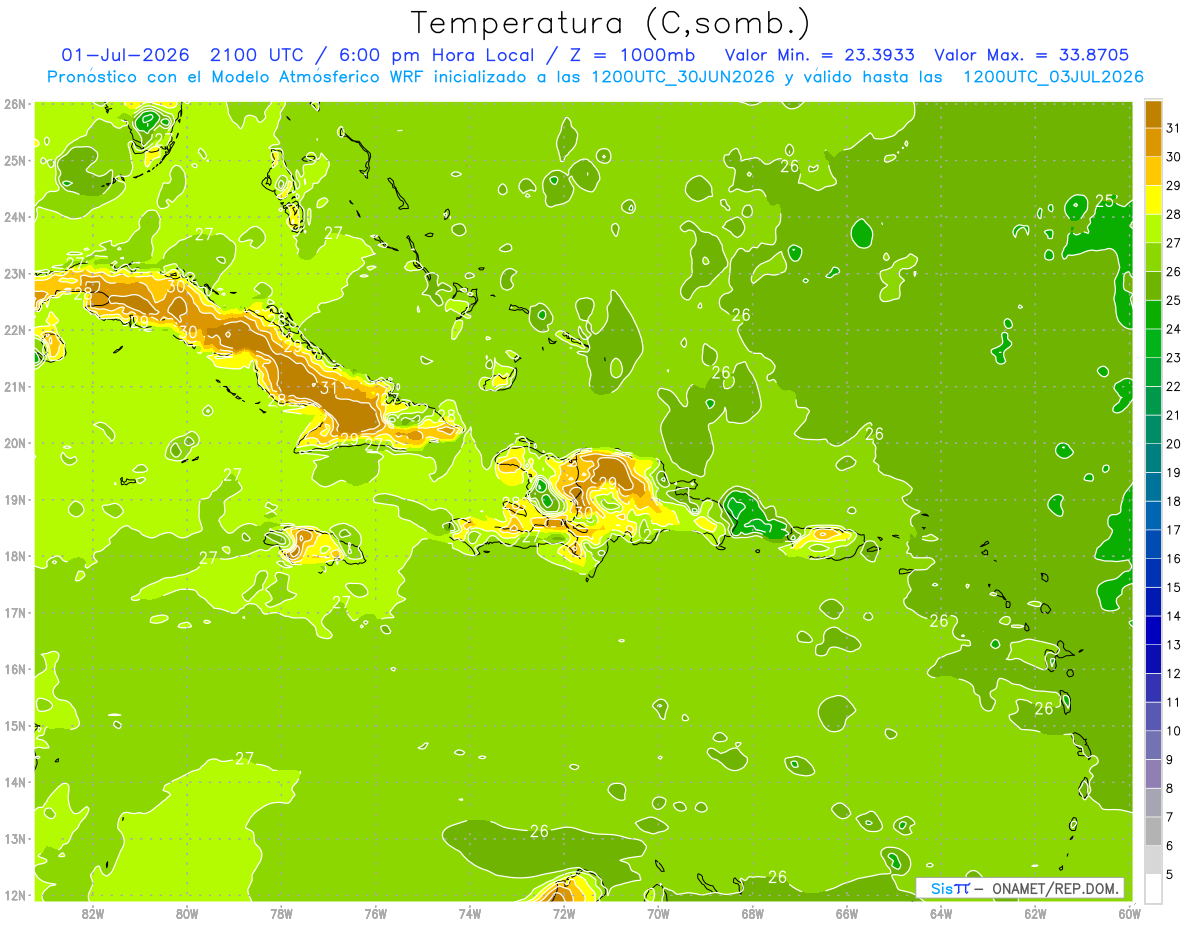
Task: Click the date "01-Jul-2026" in the header
Action: (125, 54)
